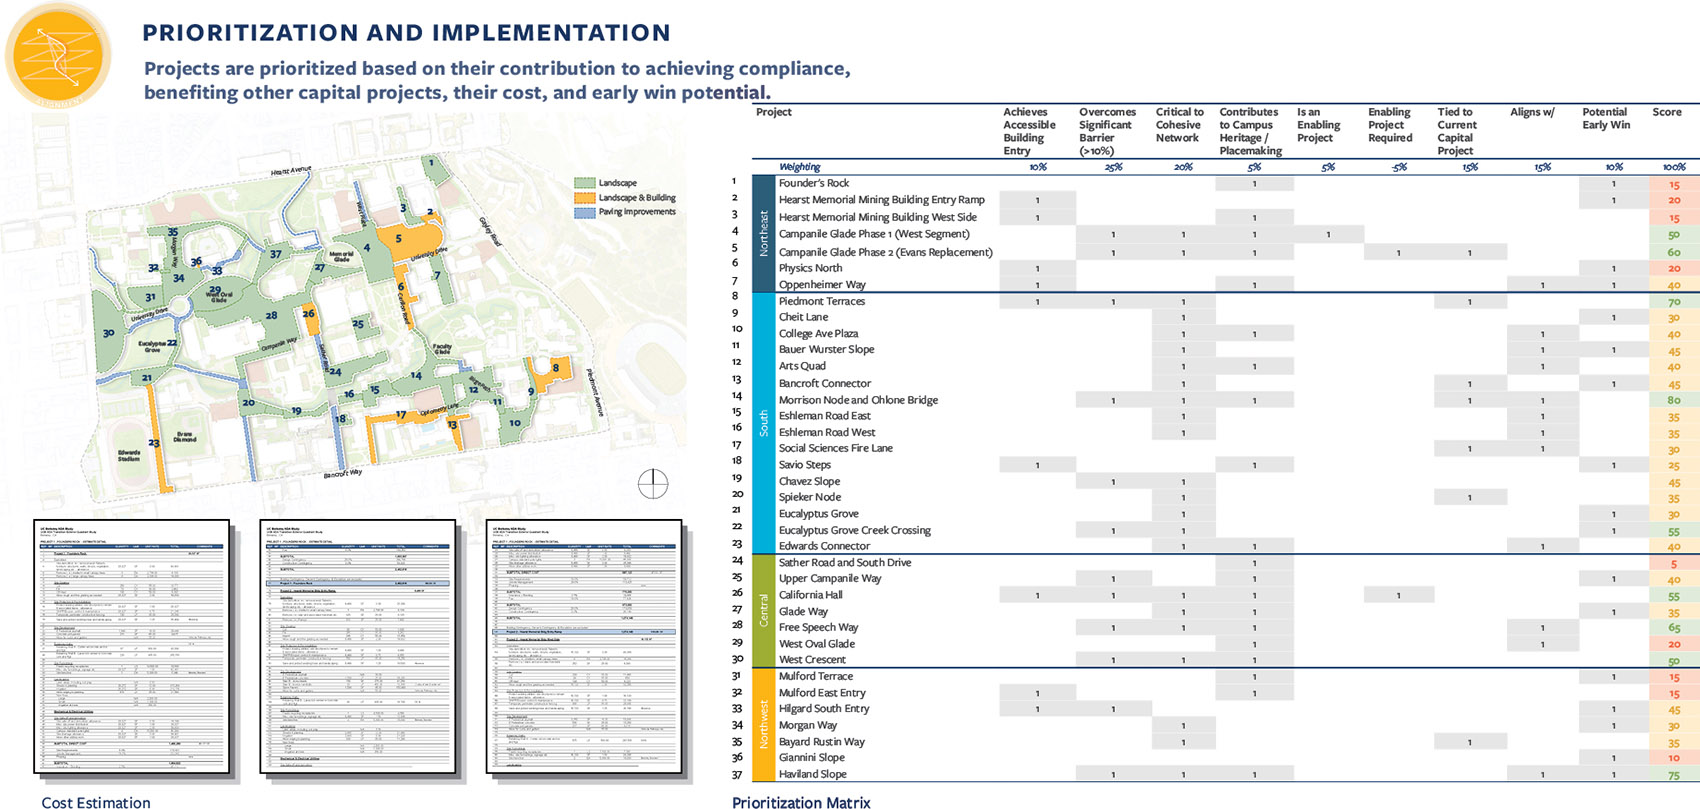The width and height of the screenshot is (1700, 809).
Task: Select the Northwest region label in matrix
Action: pyautogui.click(x=764, y=725)
